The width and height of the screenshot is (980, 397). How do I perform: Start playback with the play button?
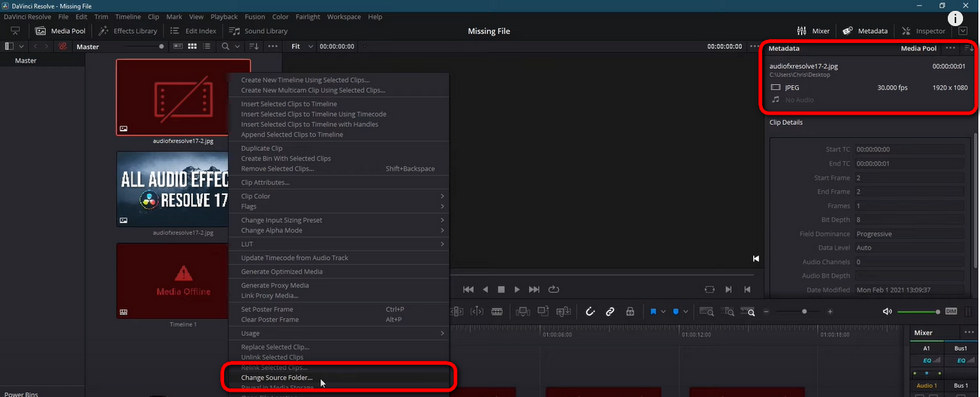(x=517, y=289)
